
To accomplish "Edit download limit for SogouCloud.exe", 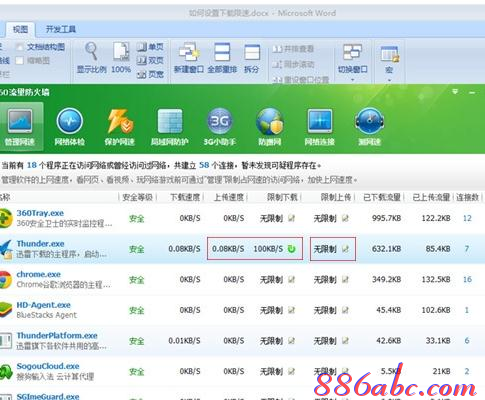I will pos(292,371).
